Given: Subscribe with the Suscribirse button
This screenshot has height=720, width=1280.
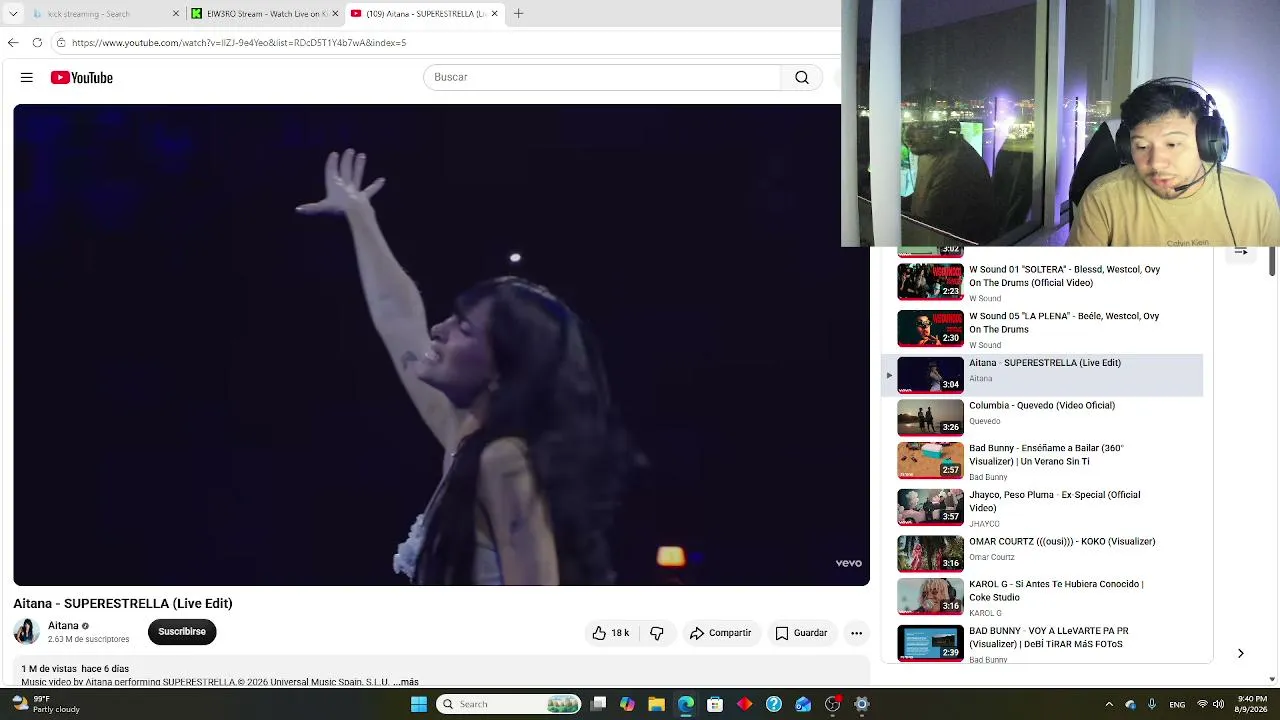Looking at the screenshot, I should [182, 632].
